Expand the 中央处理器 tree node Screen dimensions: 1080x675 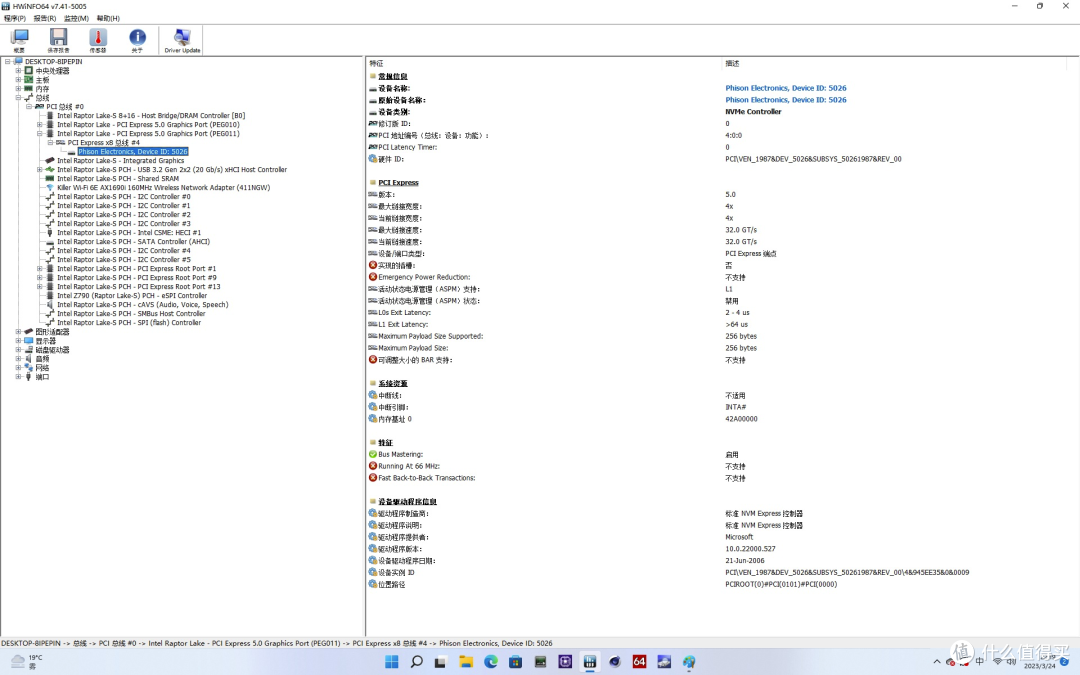(x=19, y=70)
